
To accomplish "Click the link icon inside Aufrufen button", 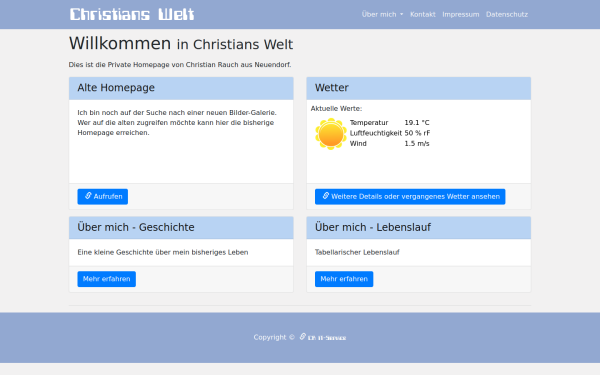I will point(88,196).
